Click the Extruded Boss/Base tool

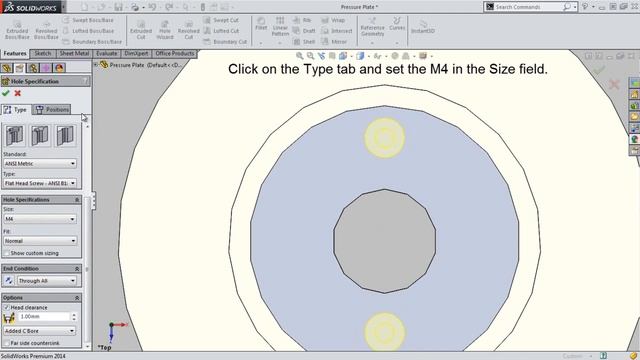tap(17, 30)
